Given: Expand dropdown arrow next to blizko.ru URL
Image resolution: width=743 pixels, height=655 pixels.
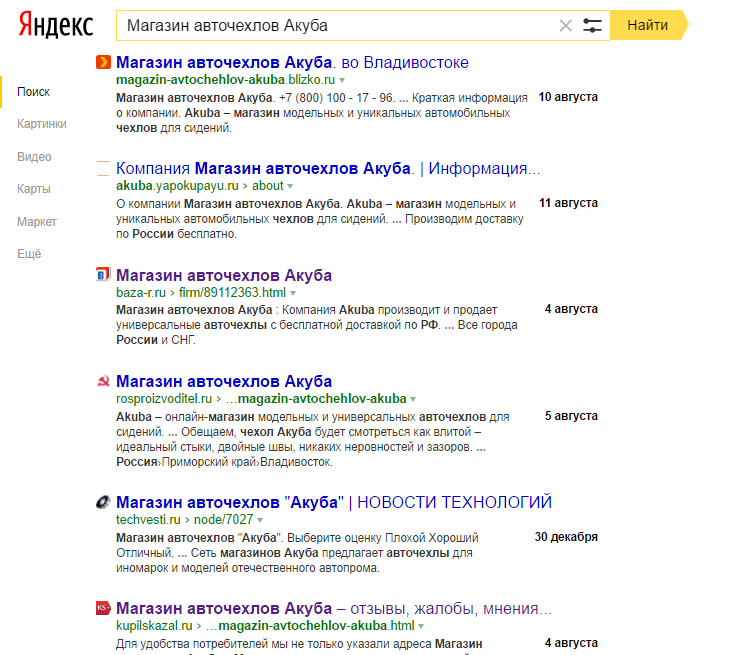Looking at the screenshot, I should 342,80.
